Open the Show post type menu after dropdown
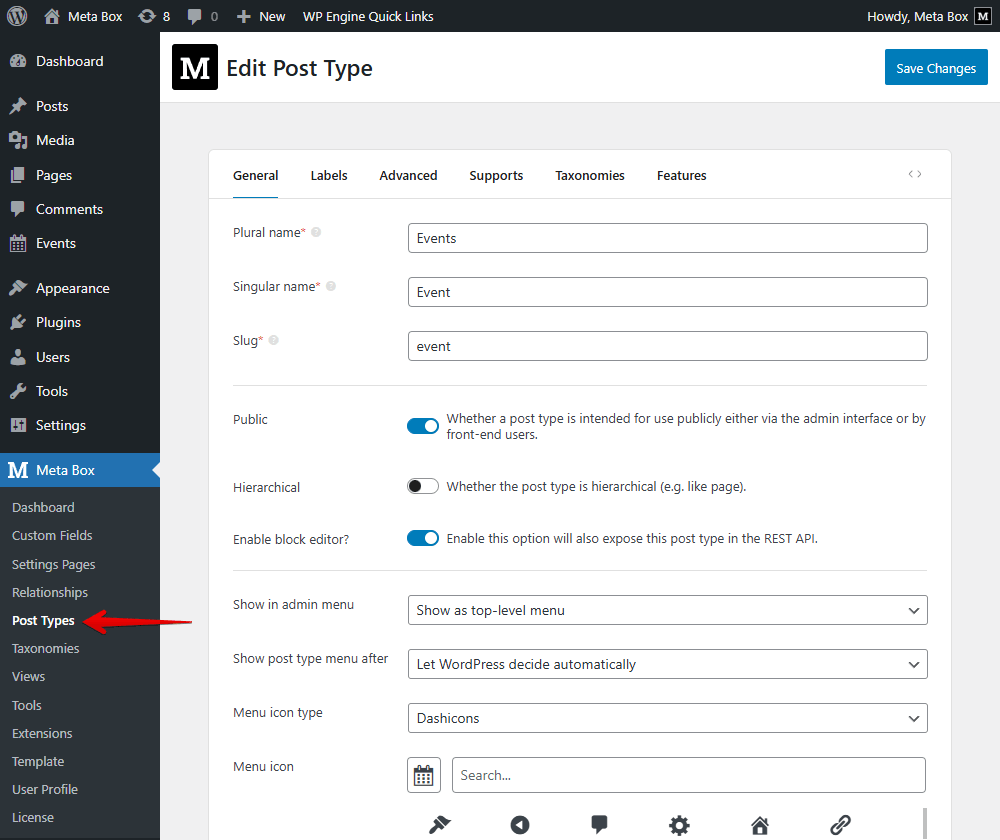Image resolution: width=1000 pixels, height=840 pixels. pyautogui.click(x=667, y=665)
